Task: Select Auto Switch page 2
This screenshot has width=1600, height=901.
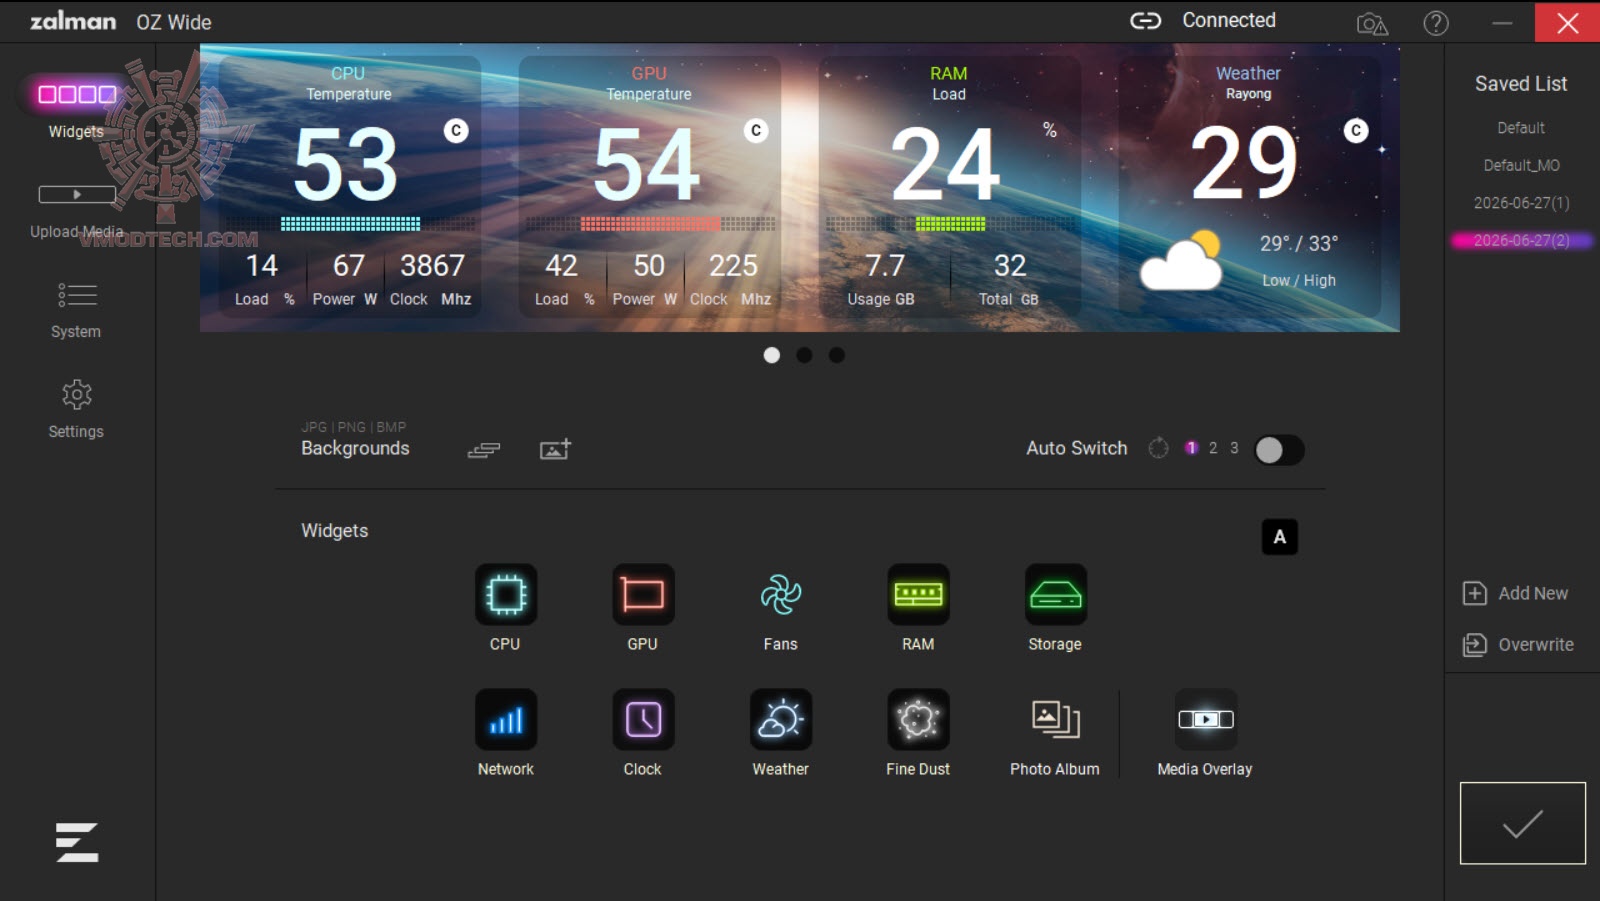Action: pyautogui.click(x=1213, y=448)
